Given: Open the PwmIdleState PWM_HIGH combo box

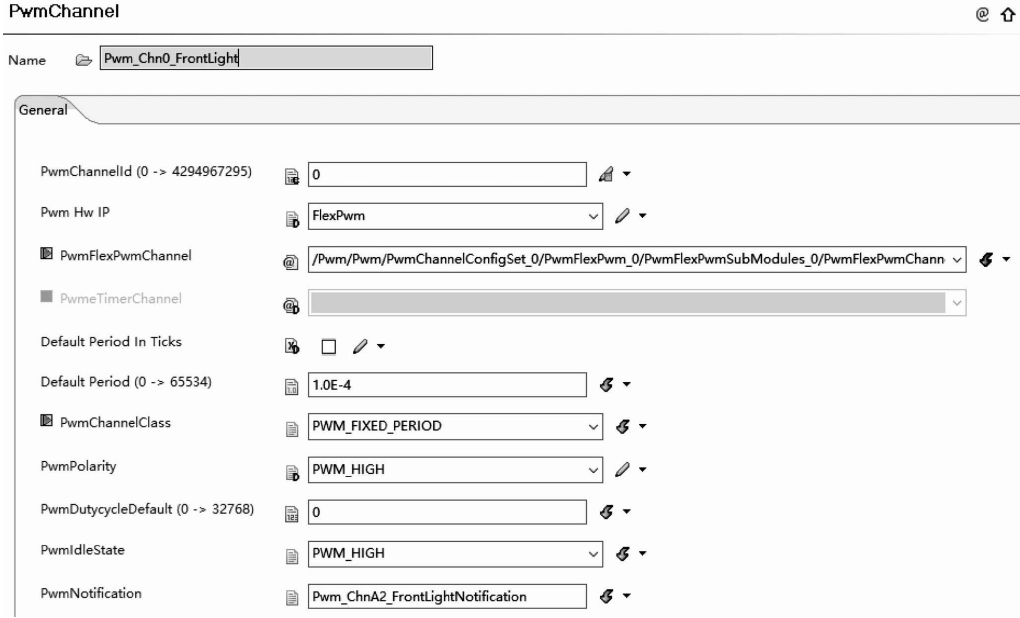Looking at the screenshot, I should click(455, 554).
